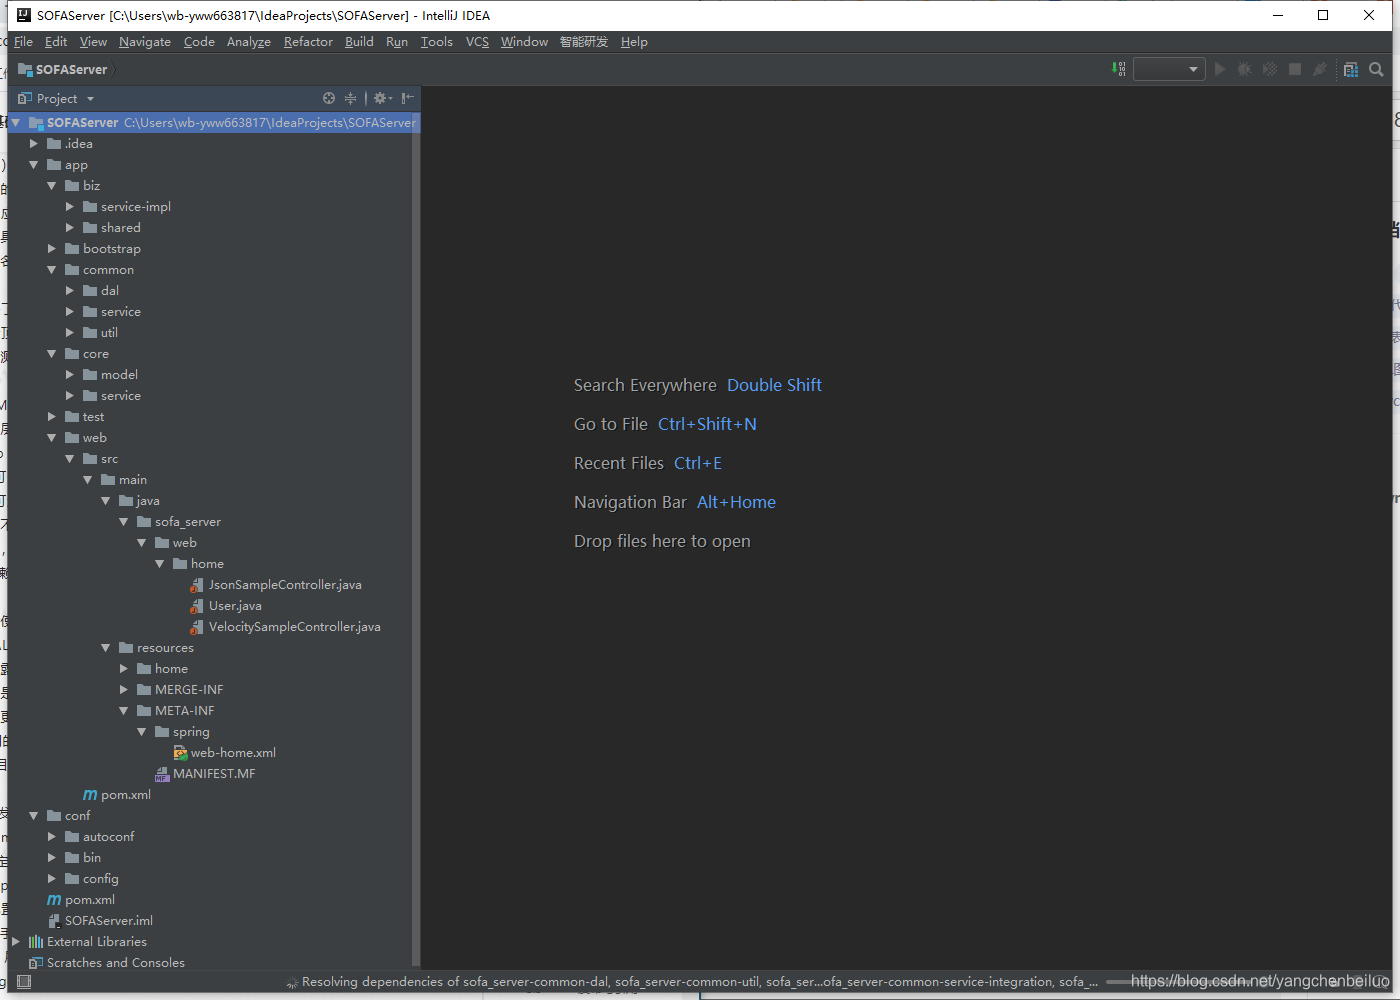Click the Resolving dependencies status text
This screenshot has height=1000, width=1400.
pos(699,982)
